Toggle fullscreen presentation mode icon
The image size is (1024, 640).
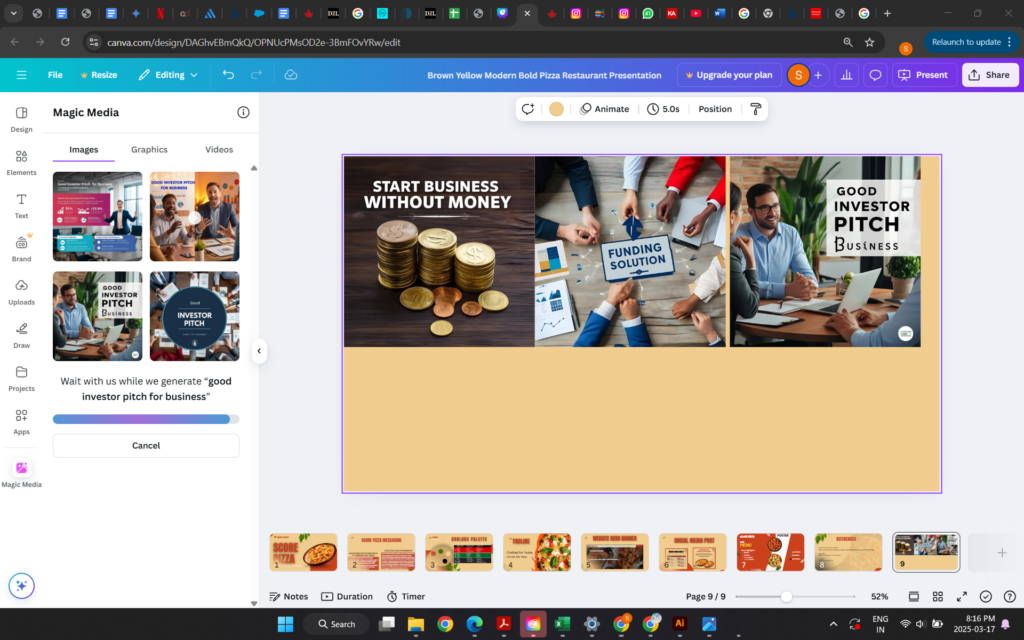pos(962,597)
